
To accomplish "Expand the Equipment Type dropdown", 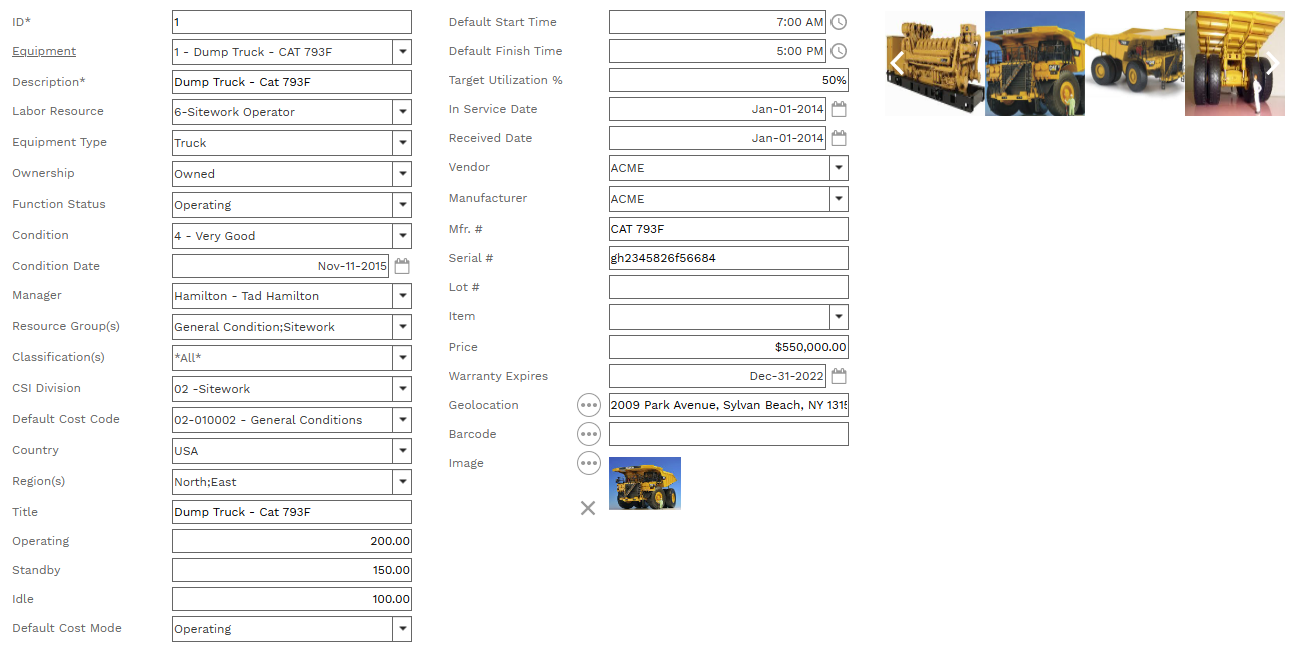I will pyautogui.click(x=402, y=143).
